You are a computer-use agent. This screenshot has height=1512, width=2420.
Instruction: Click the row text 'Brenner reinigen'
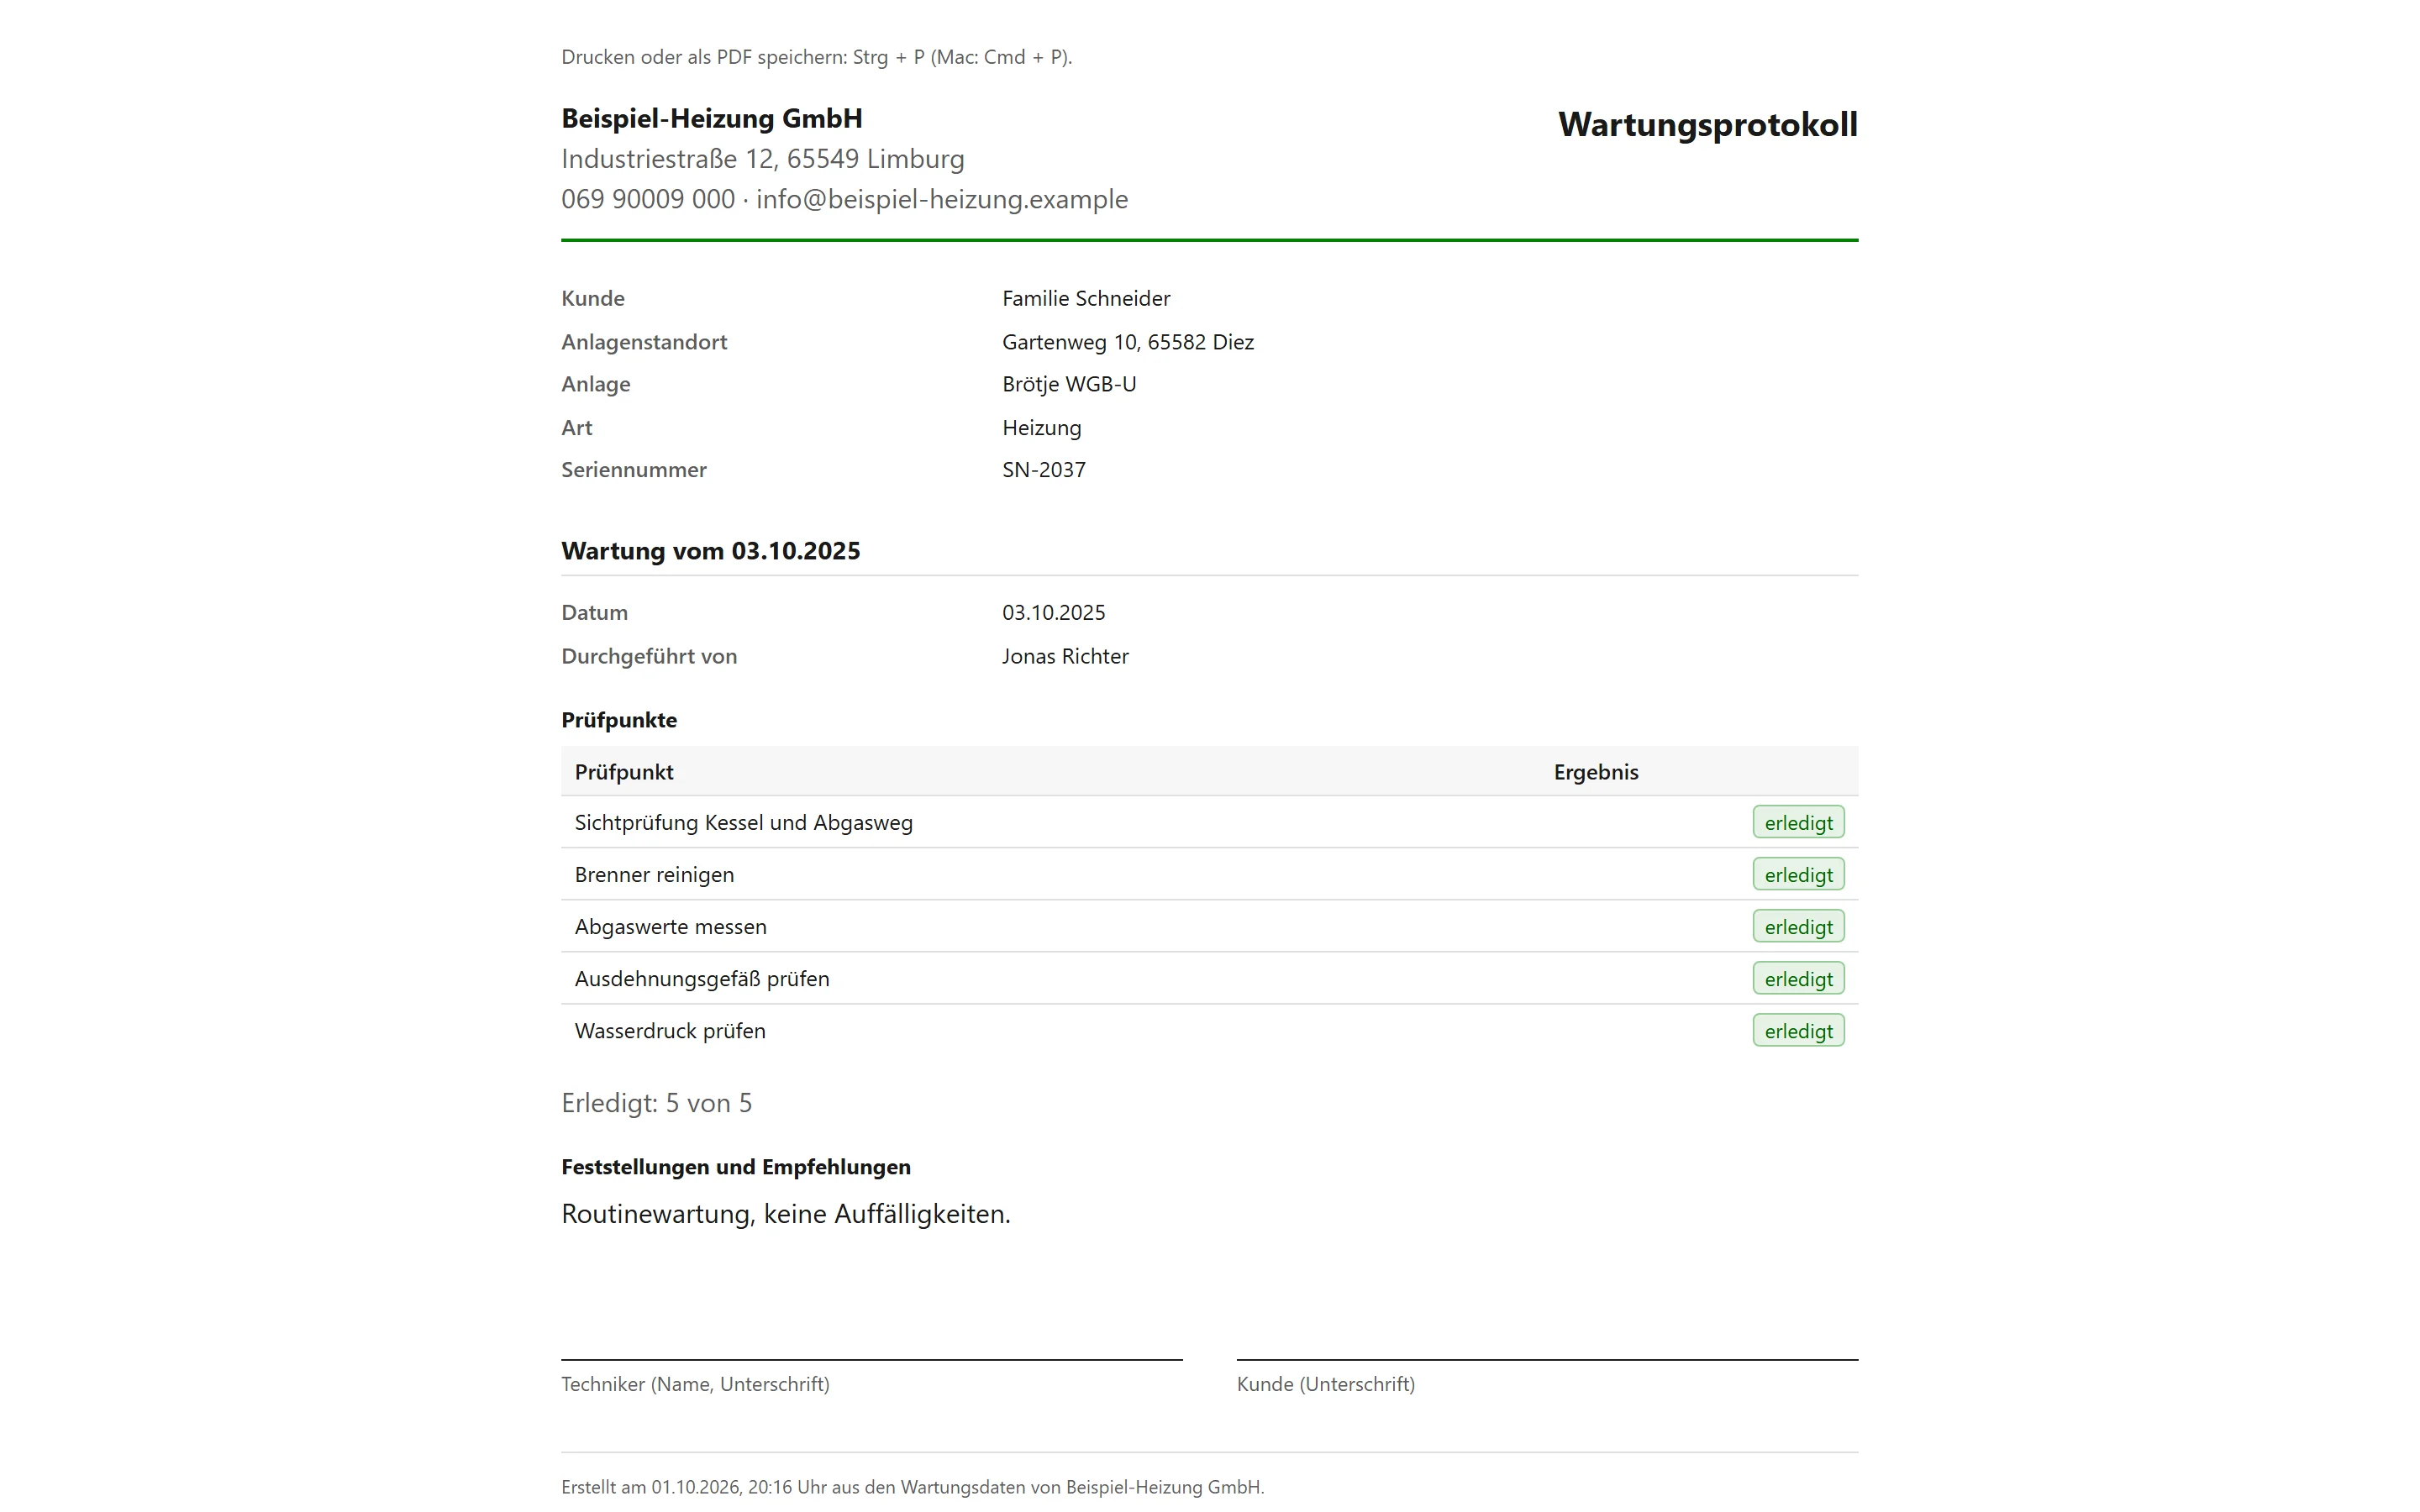tap(654, 875)
